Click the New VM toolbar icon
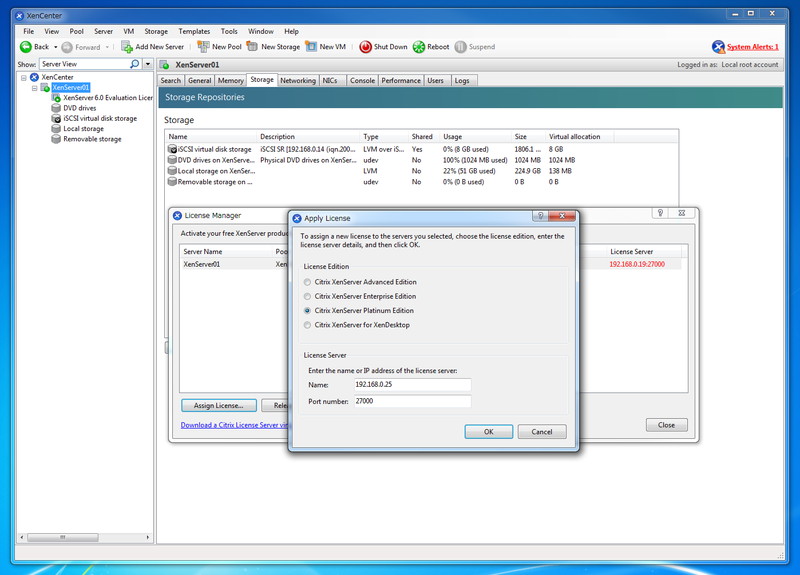This screenshot has width=800, height=575. (311, 46)
